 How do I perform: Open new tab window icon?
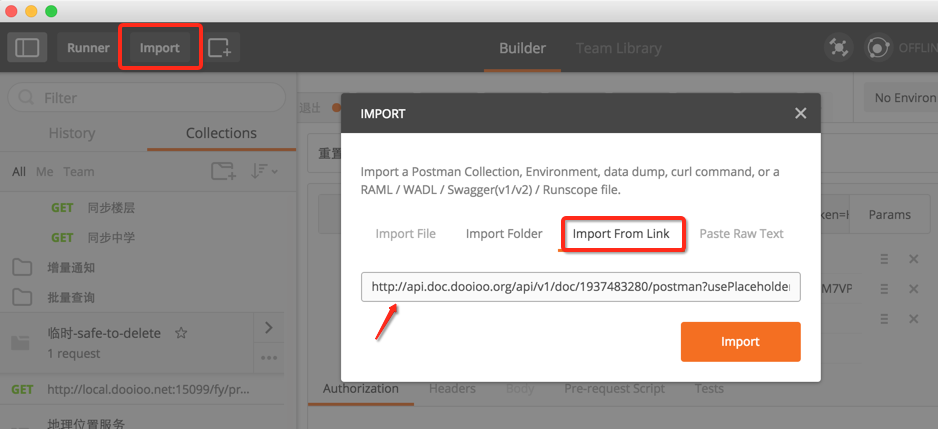pyautogui.click(x=219, y=47)
